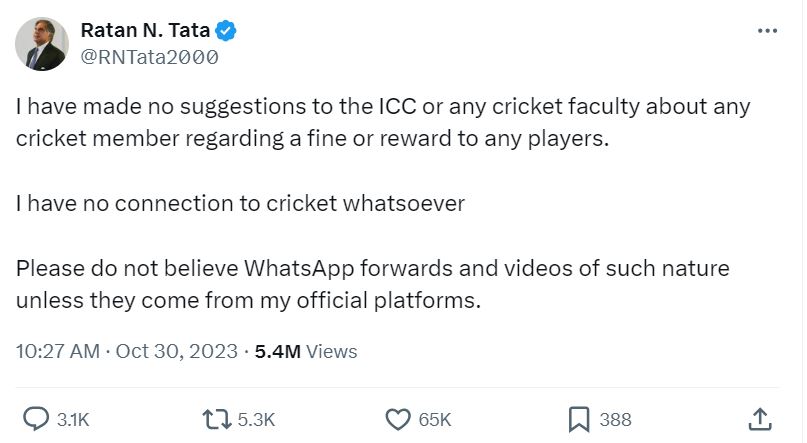807x443 pixels.
Task: Like the tweet with heart icon
Action: click(398, 419)
